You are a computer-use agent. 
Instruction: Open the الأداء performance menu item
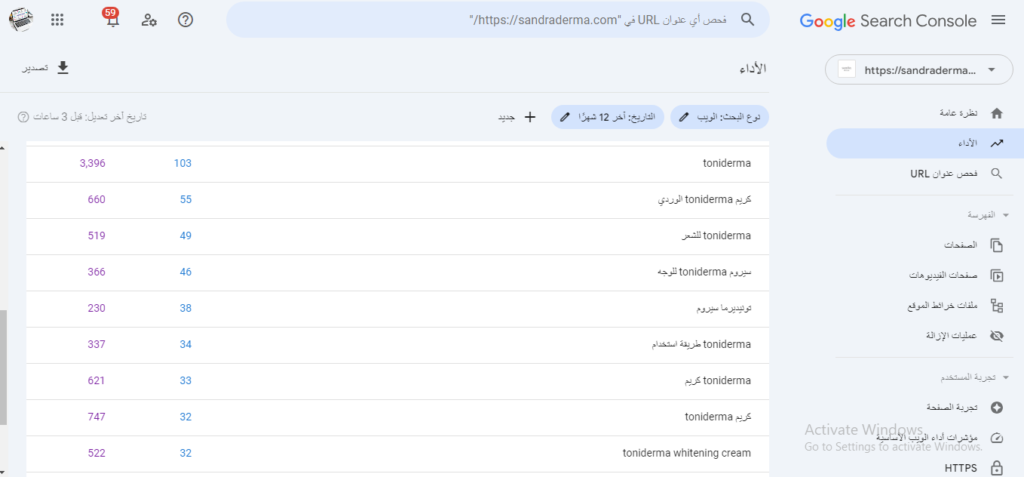point(925,143)
